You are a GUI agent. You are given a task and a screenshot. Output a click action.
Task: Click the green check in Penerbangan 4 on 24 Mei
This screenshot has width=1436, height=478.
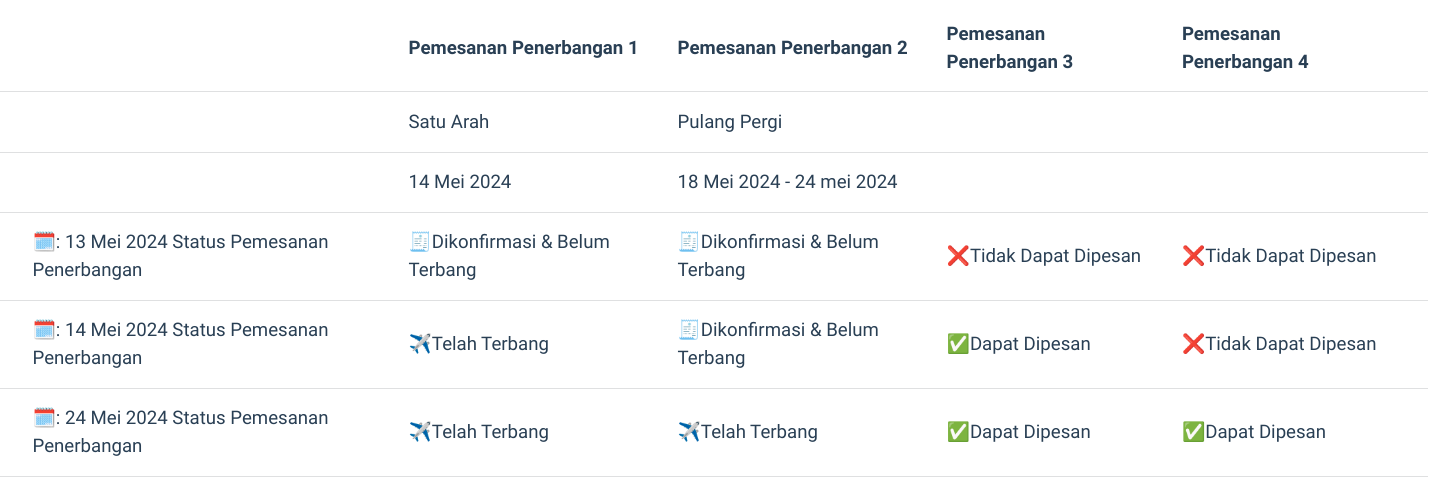(x=1193, y=431)
